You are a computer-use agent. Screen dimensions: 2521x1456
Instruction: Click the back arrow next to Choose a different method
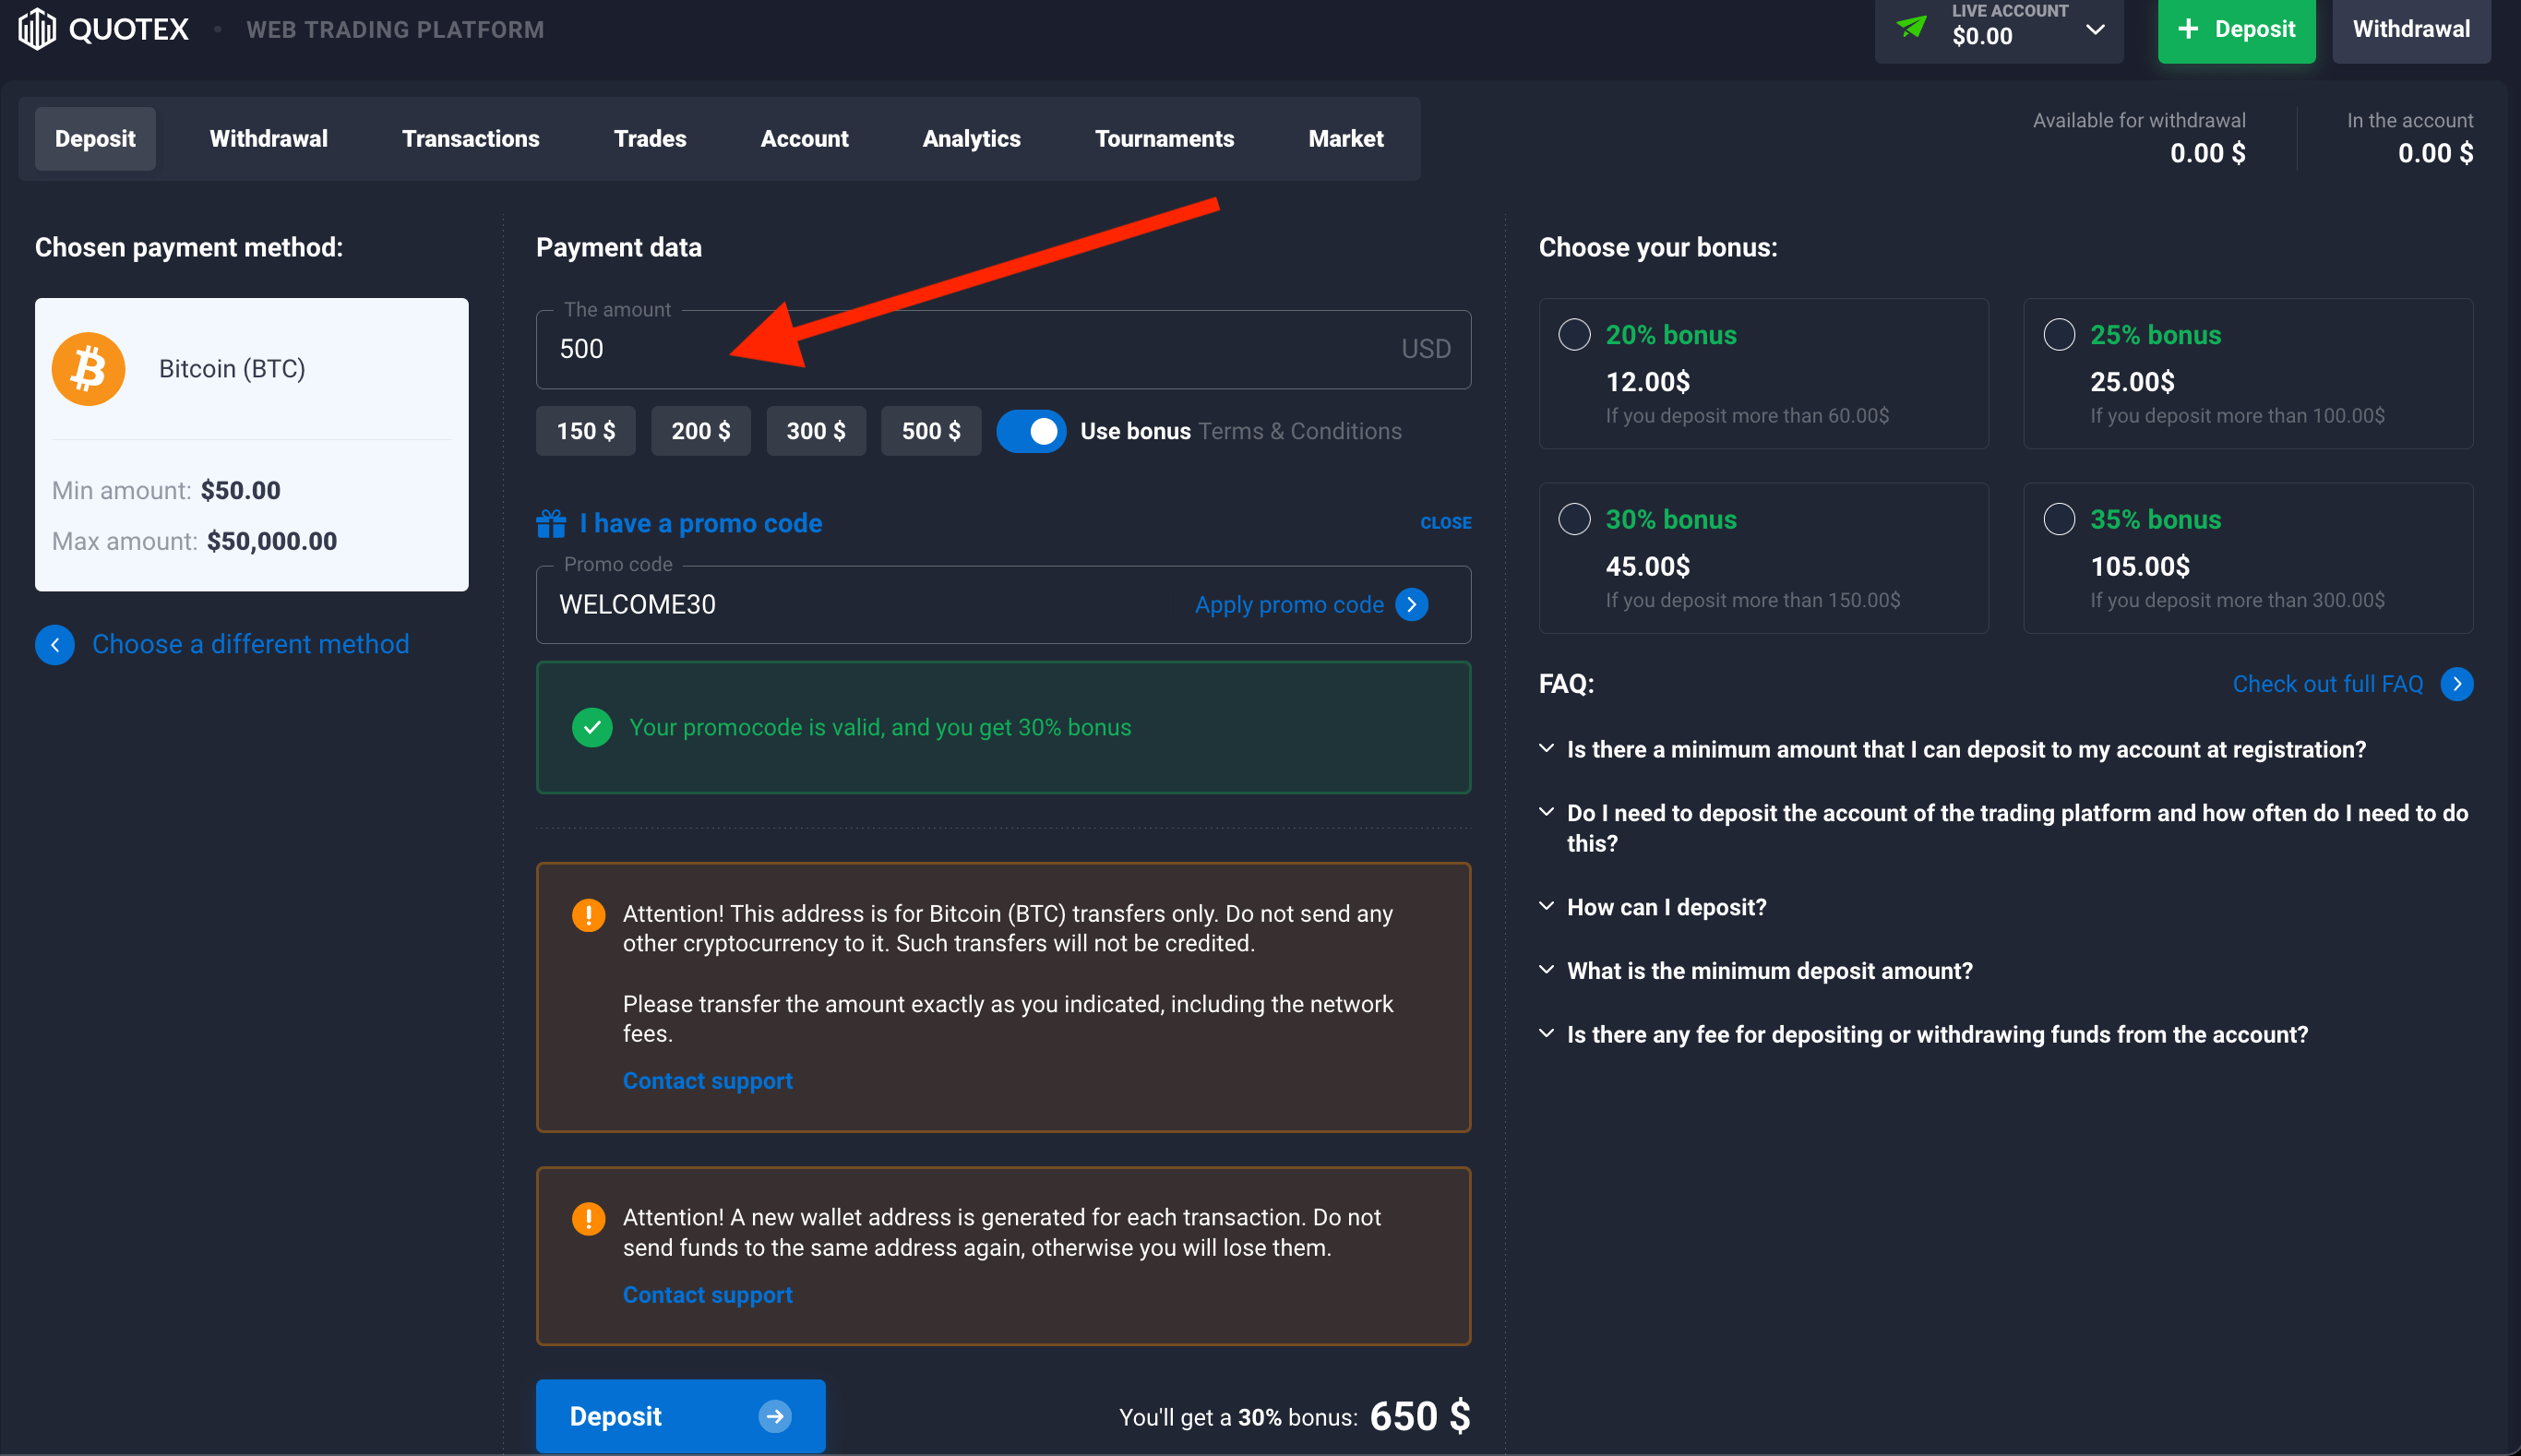coord(55,644)
